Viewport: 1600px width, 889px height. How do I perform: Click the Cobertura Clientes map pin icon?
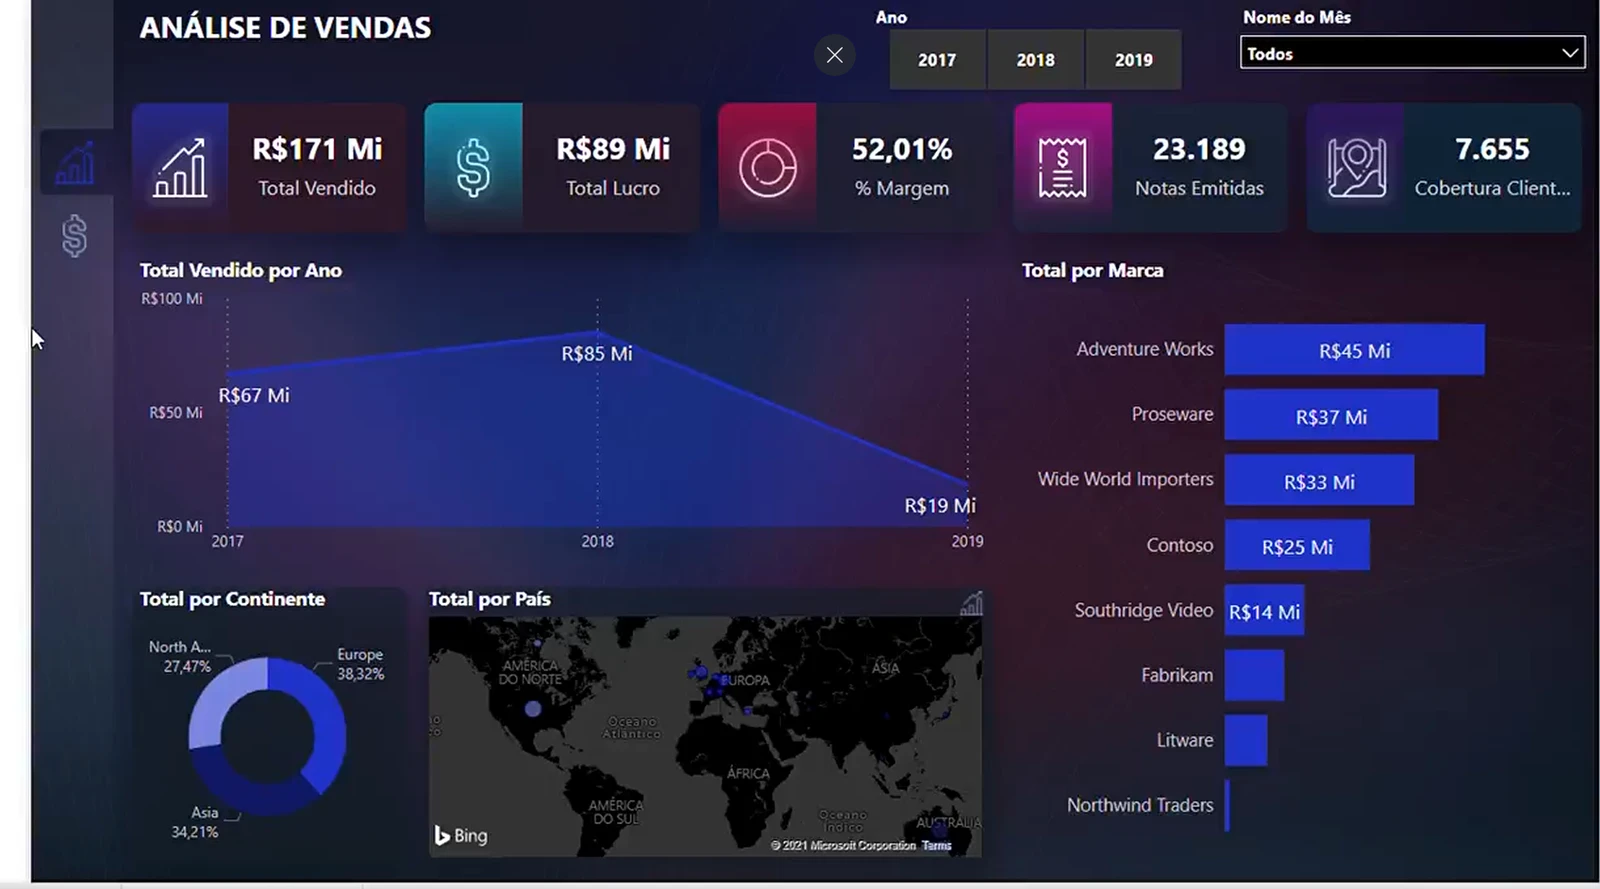coord(1356,167)
